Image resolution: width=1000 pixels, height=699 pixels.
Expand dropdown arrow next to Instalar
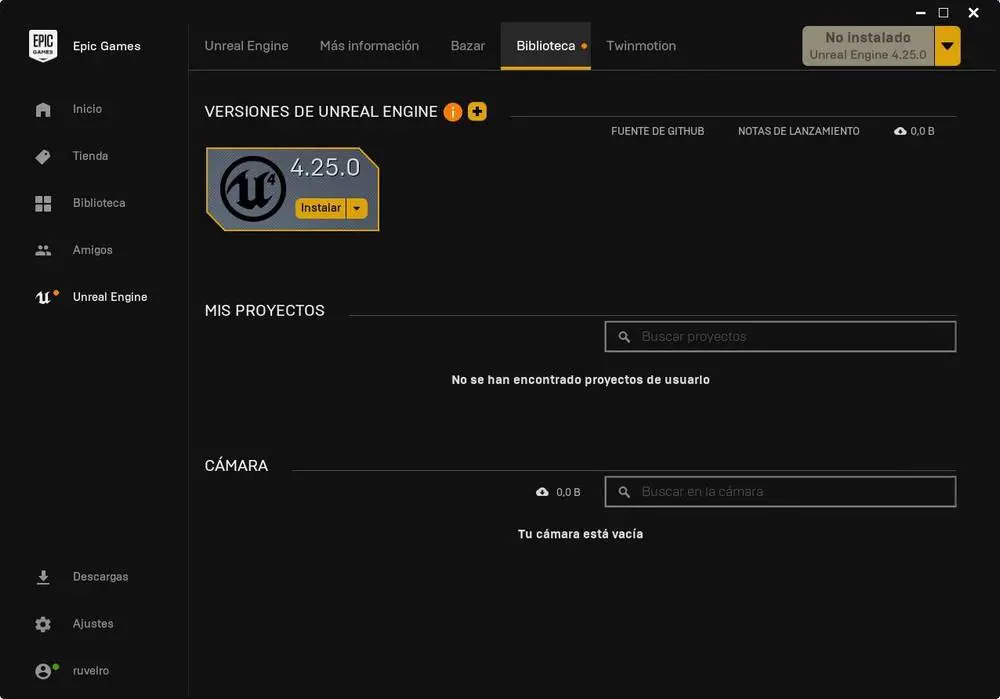(357, 208)
